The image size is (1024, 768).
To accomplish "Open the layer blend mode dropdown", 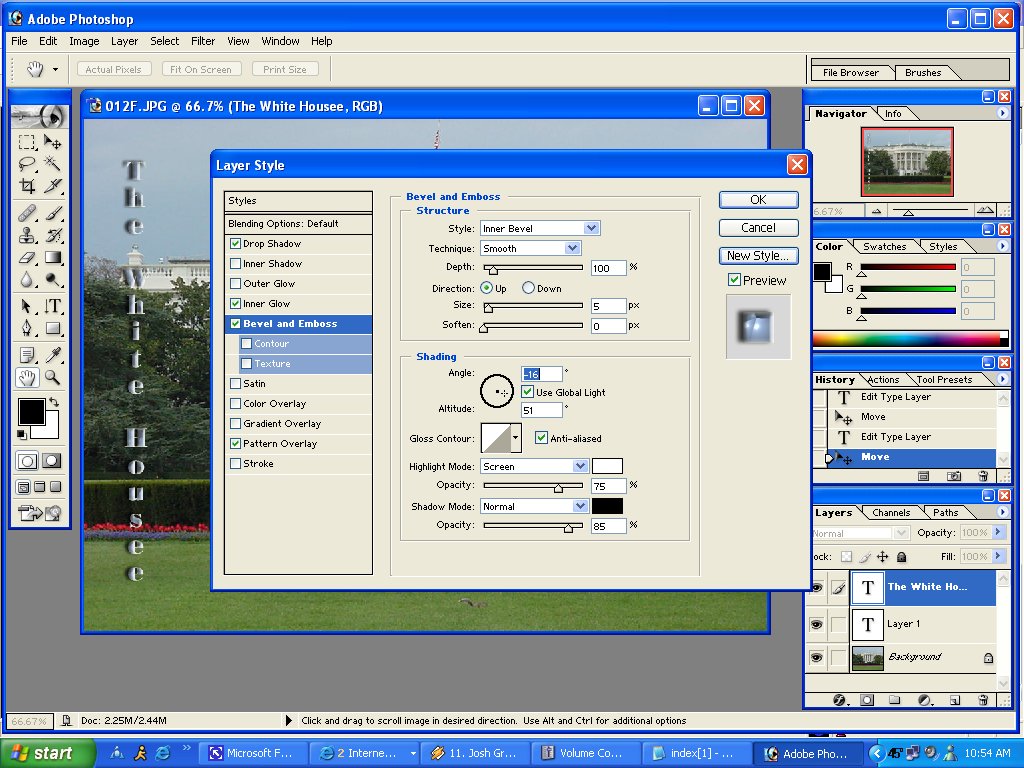I will point(861,534).
